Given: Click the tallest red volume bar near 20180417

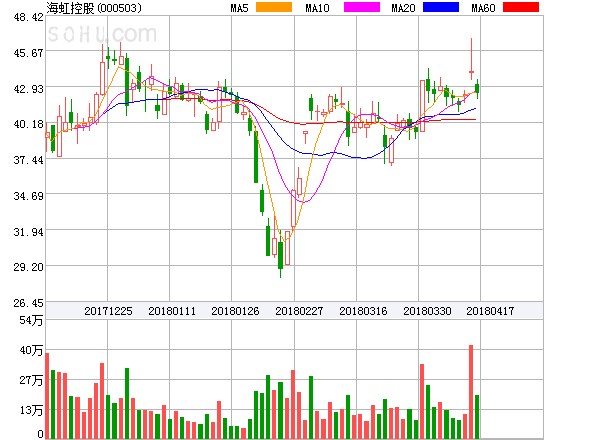Looking at the screenshot, I should 471,392.
